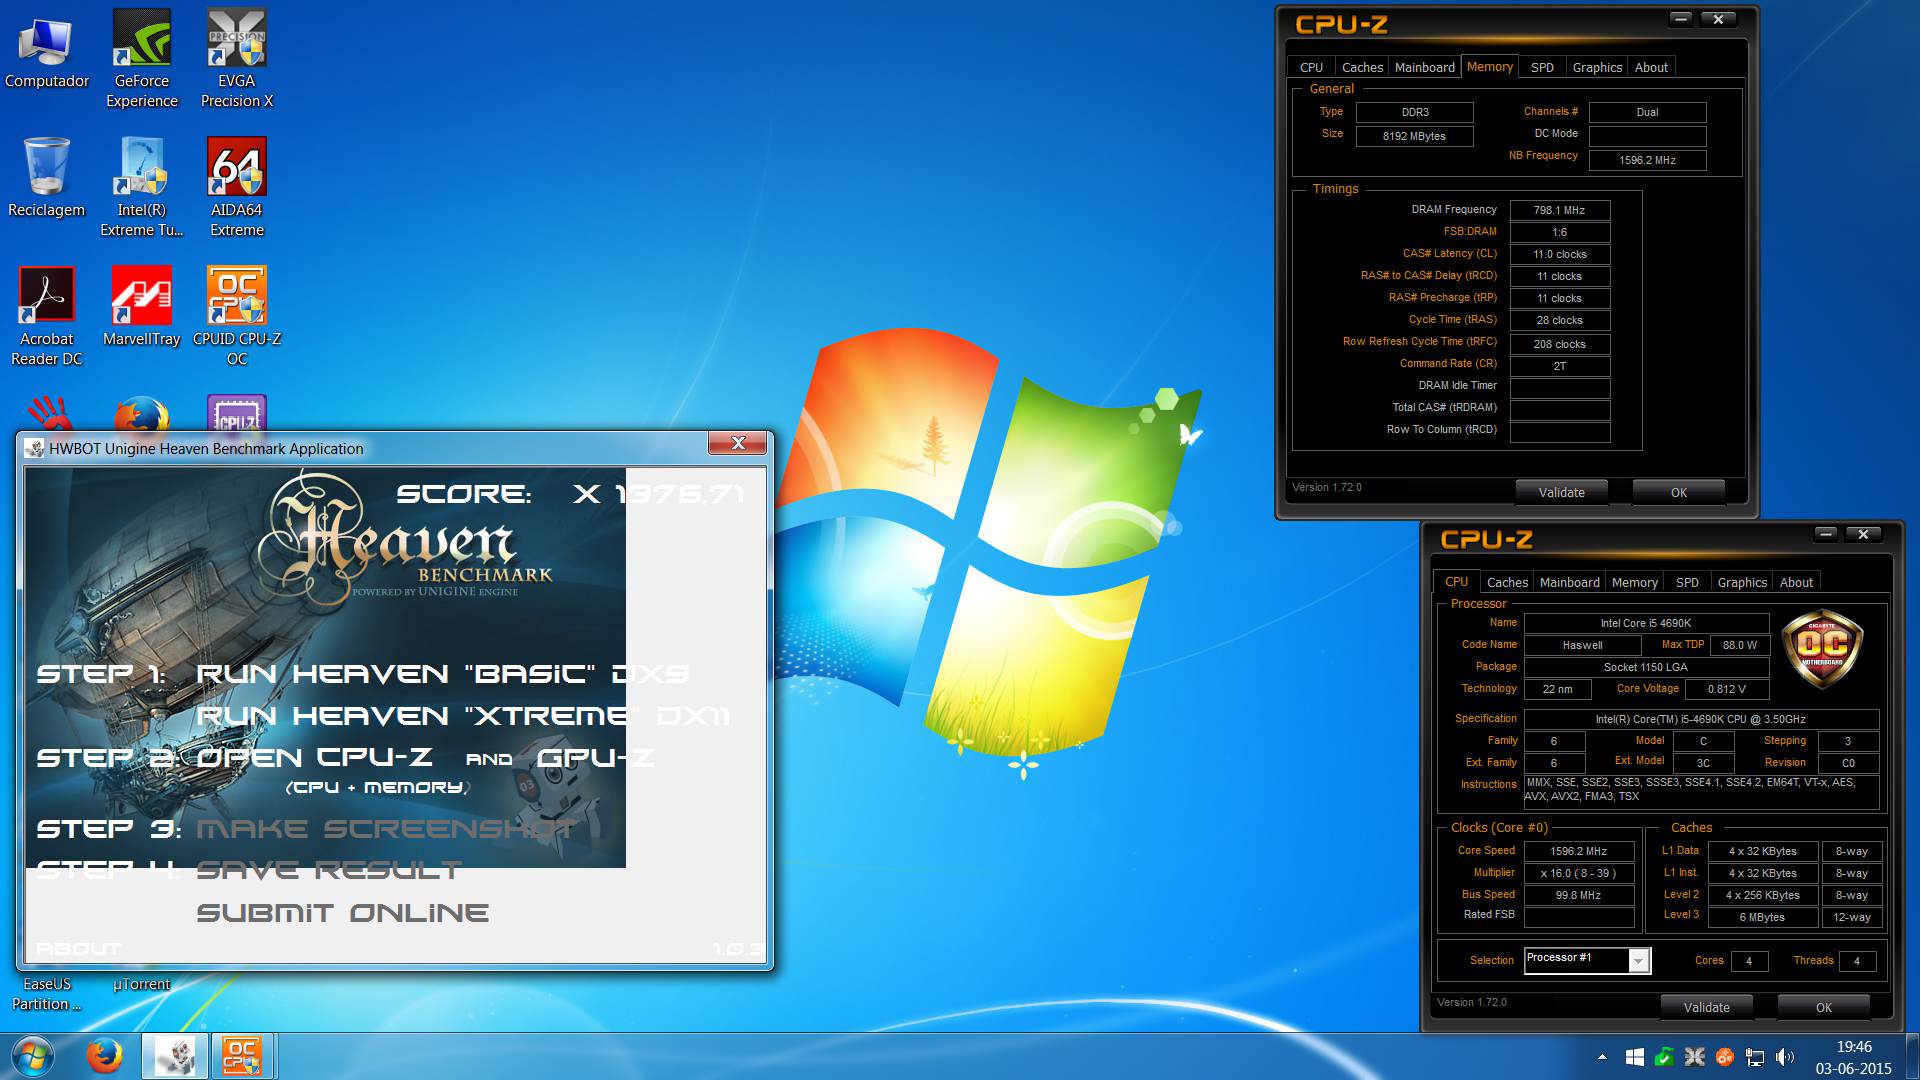
Task: Click the GIGABYTE OC motherboard logo in CPU-Z
Action: click(1822, 648)
